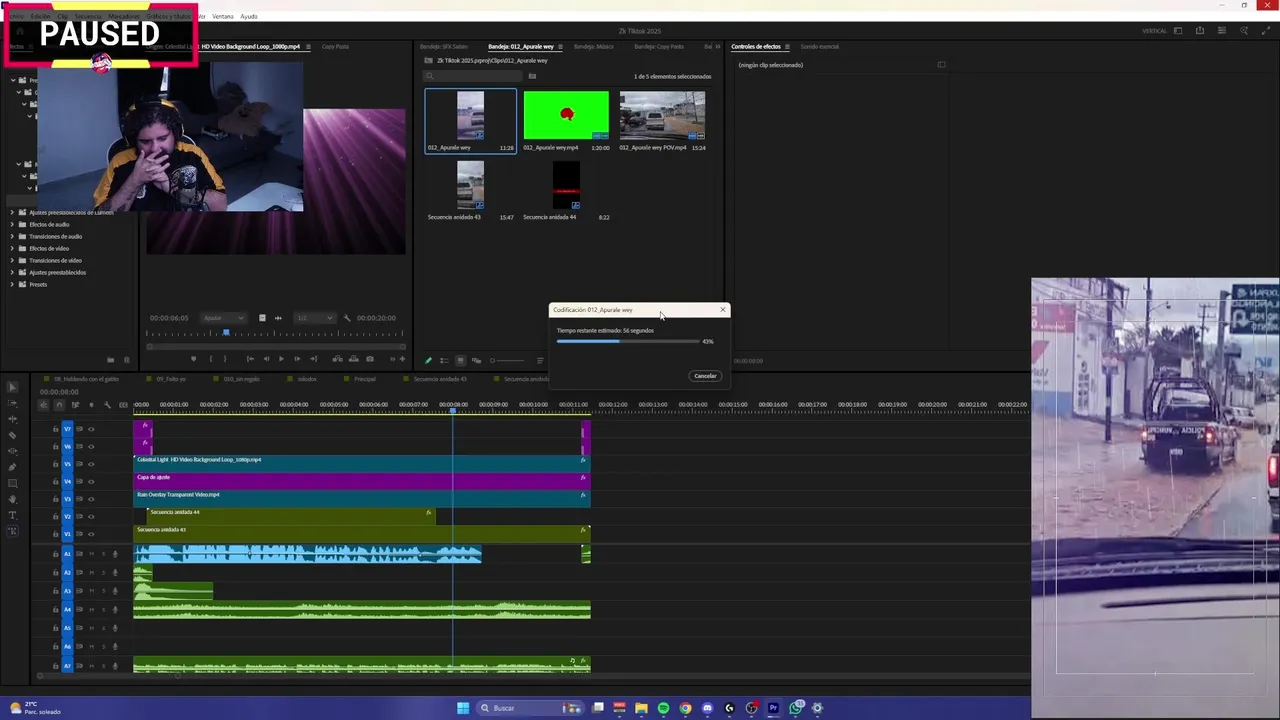Toggle visibility eye for track V5
The width and height of the screenshot is (1280, 720).
[91, 464]
